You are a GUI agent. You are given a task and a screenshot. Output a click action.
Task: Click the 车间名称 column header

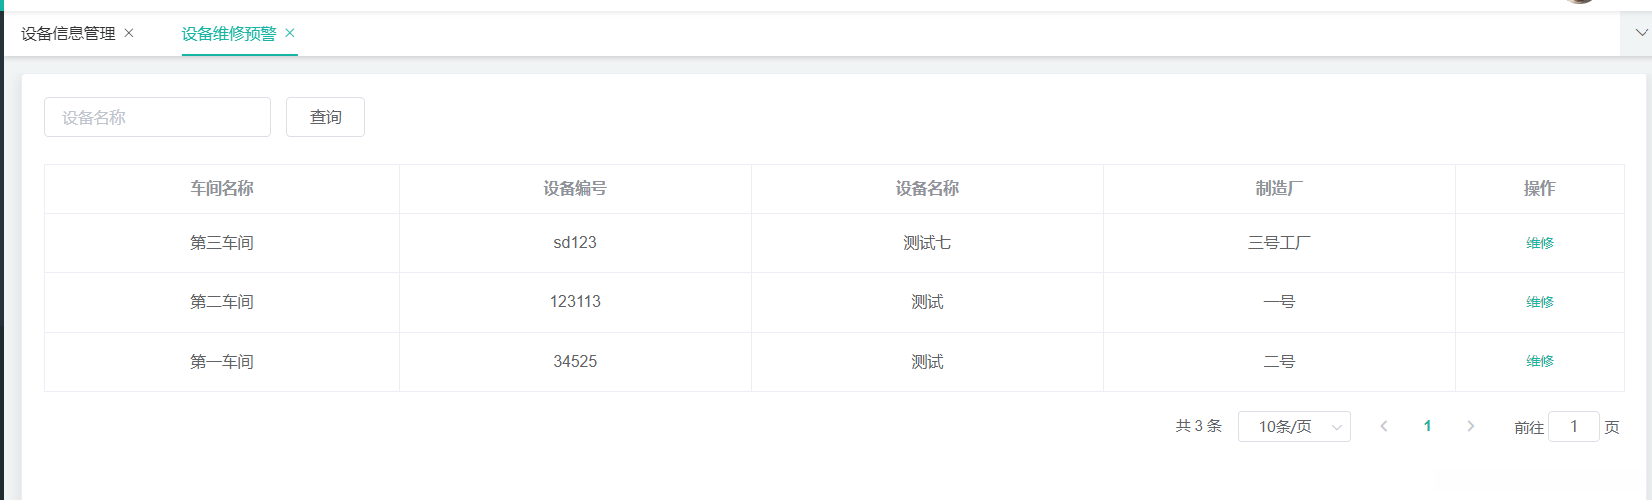[x=222, y=189]
